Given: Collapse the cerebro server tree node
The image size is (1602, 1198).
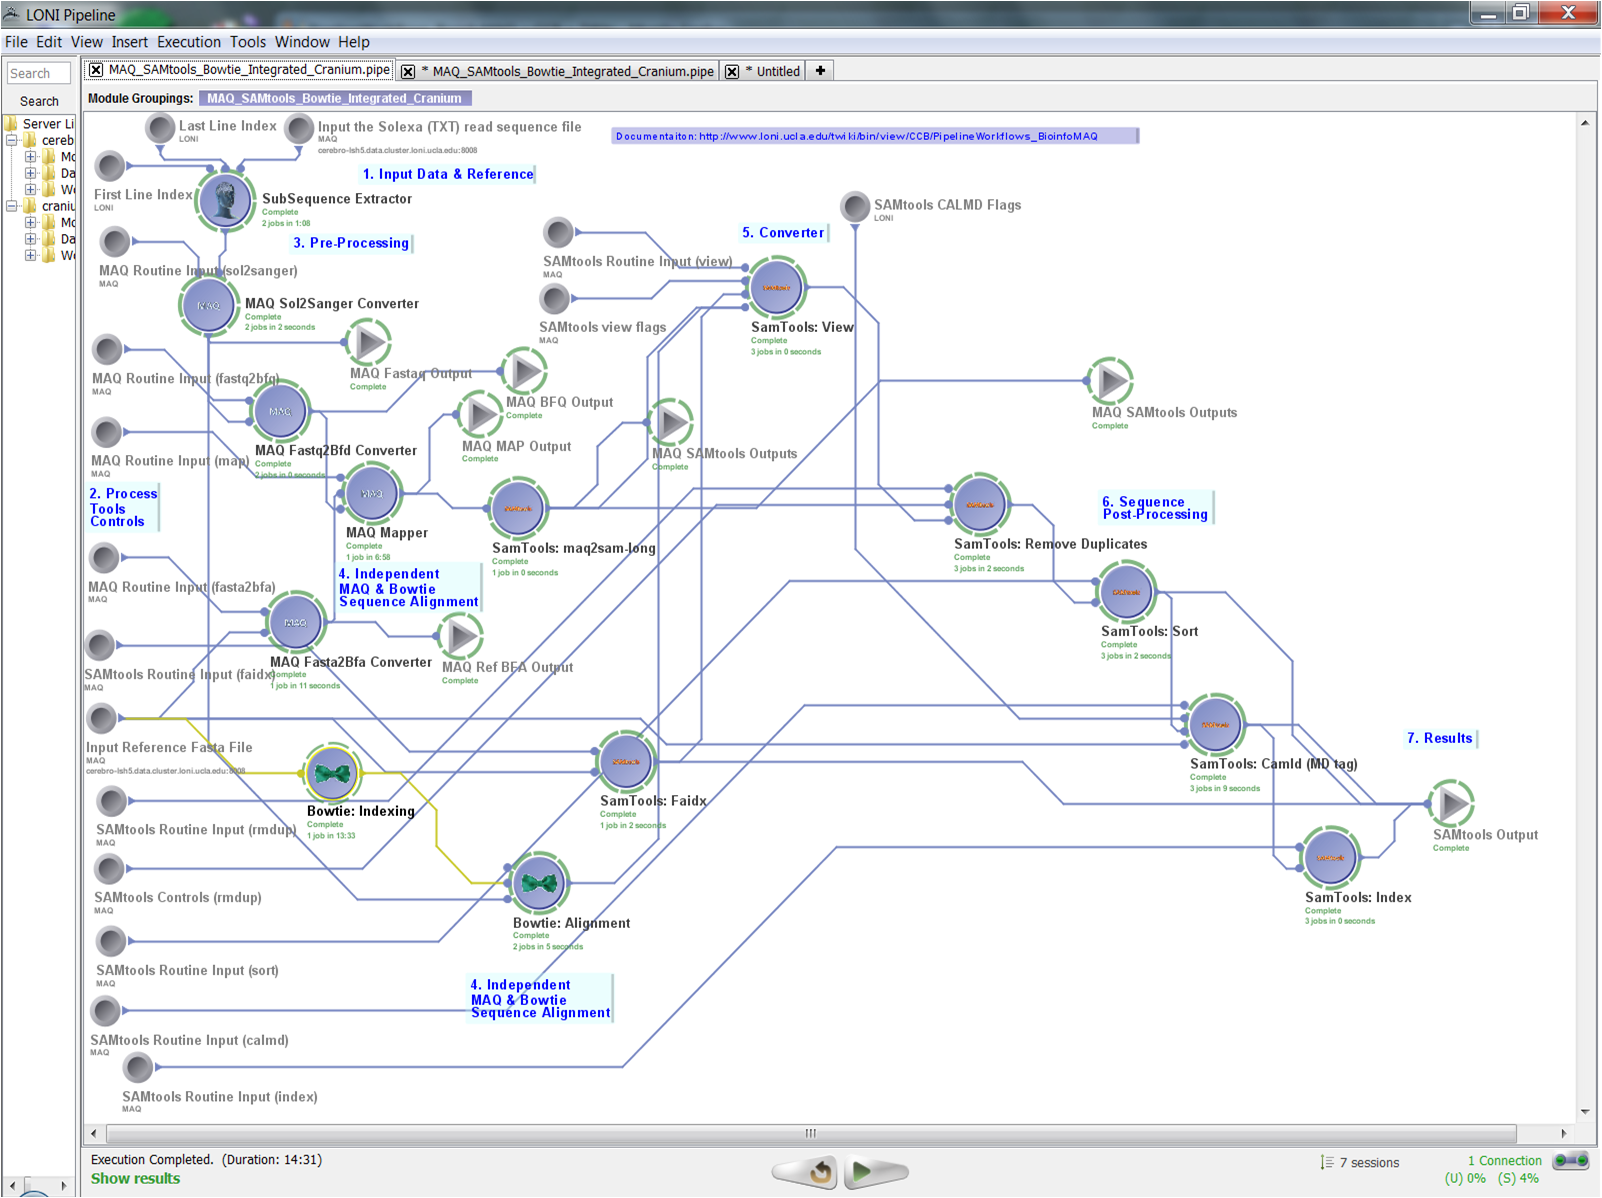Looking at the screenshot, I should point(12,140).
